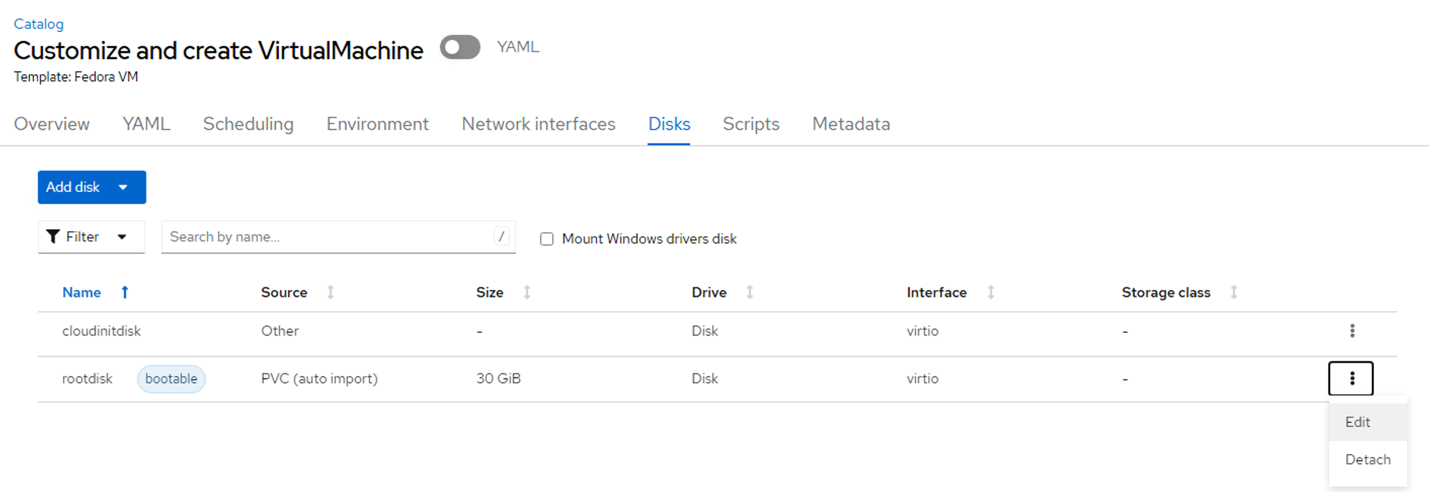Close kebab menu on rootdisk row

coord(1351,378)
